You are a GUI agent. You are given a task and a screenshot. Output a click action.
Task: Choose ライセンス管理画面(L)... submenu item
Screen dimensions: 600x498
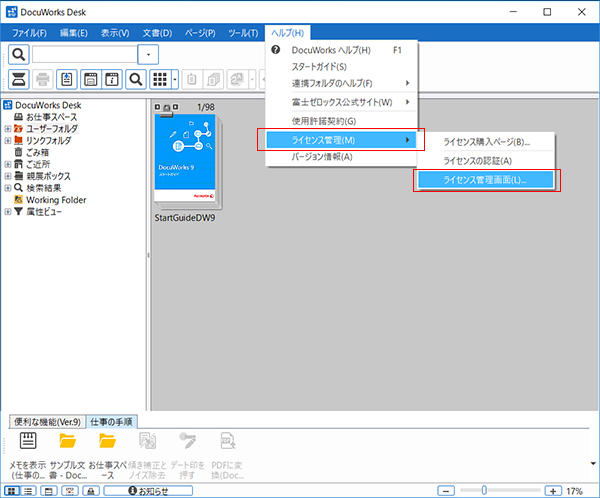pos(486,180)
